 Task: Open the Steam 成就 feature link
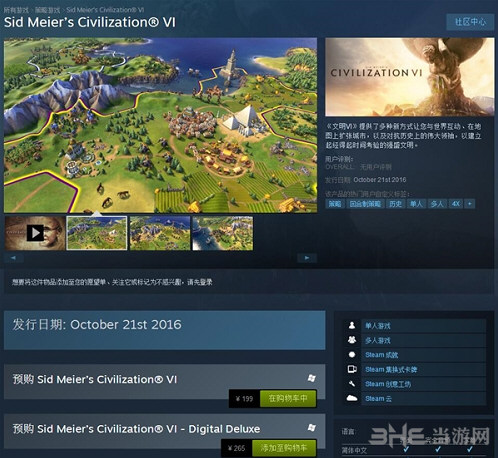[382, 355]
